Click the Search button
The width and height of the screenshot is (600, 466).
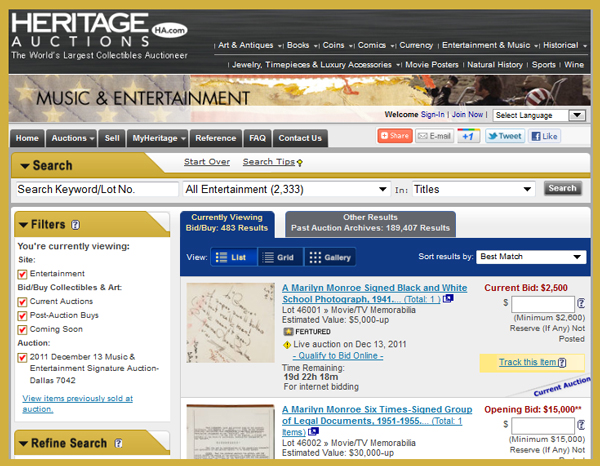pyautogui.click(x=562, y=188)
